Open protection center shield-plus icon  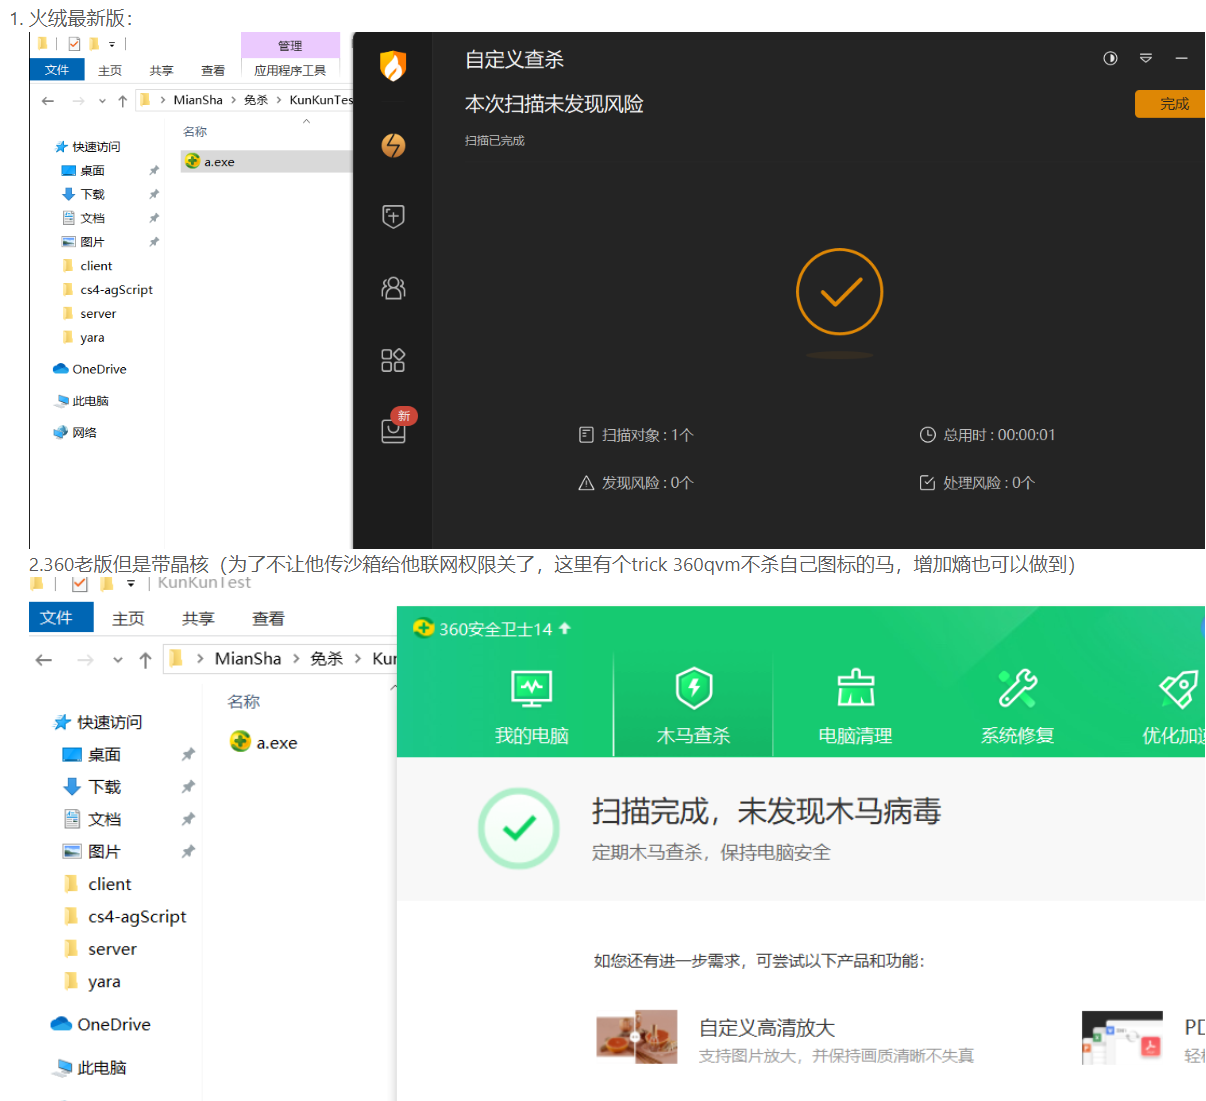click(x=393, y=216)
